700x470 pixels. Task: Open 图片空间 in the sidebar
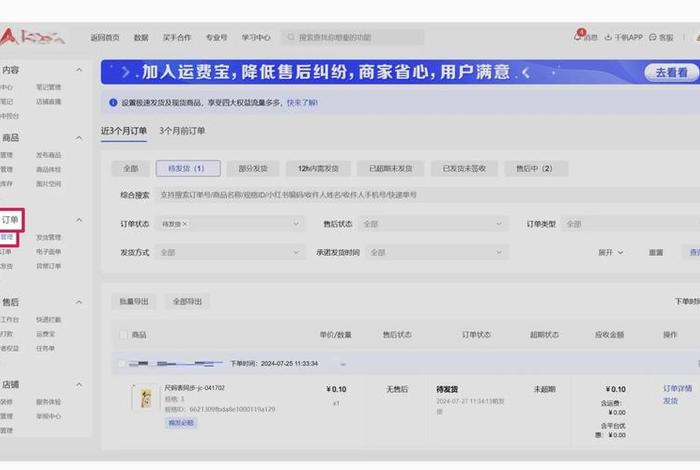point(49,183)
